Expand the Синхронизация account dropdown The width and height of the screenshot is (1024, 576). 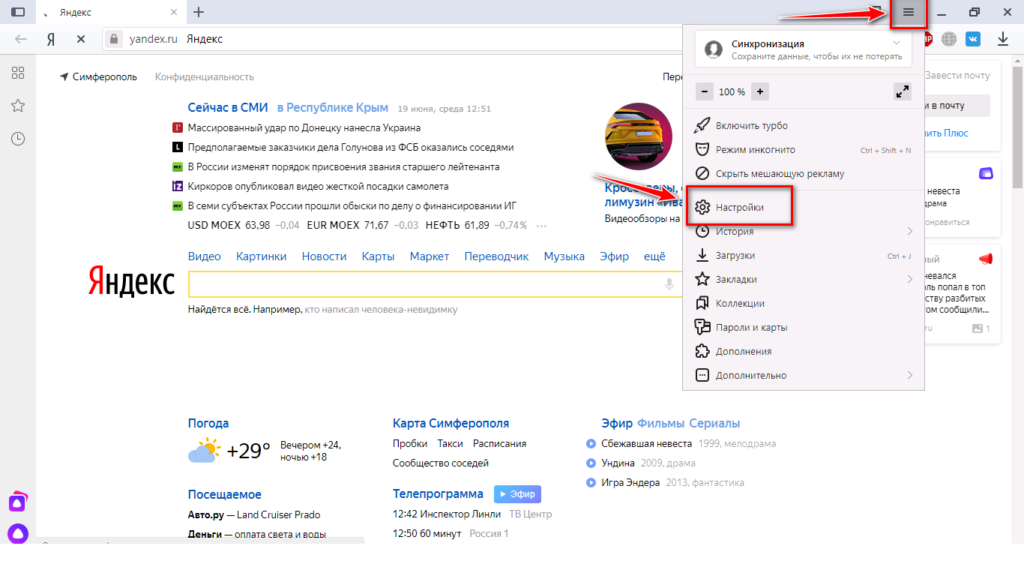(x=897, y=43)
